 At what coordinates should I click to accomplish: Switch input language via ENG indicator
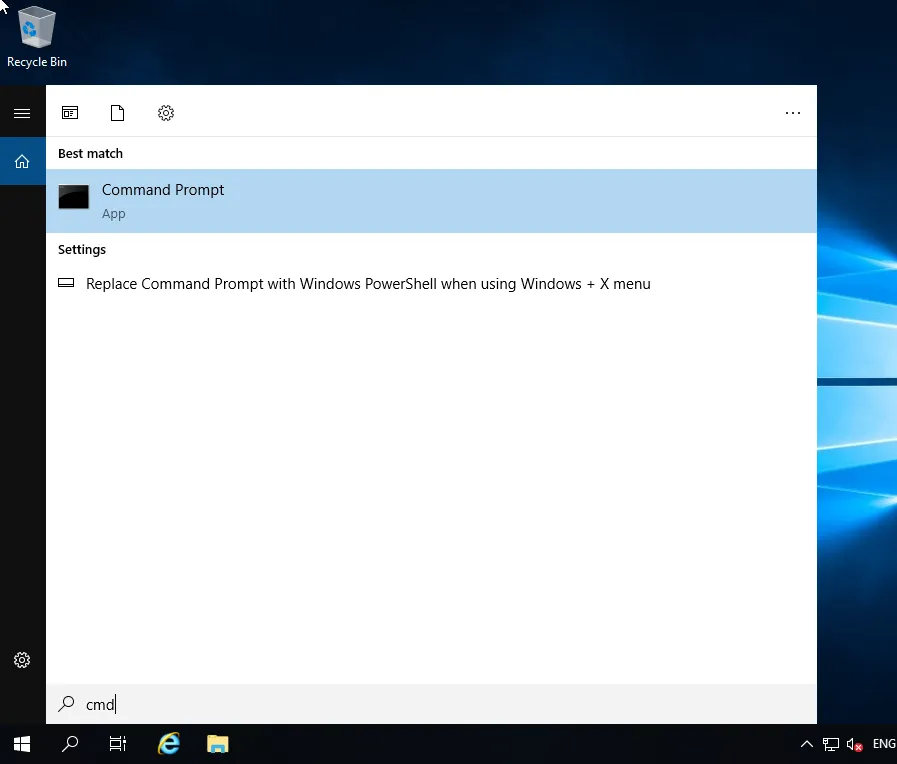pos(883,744)
